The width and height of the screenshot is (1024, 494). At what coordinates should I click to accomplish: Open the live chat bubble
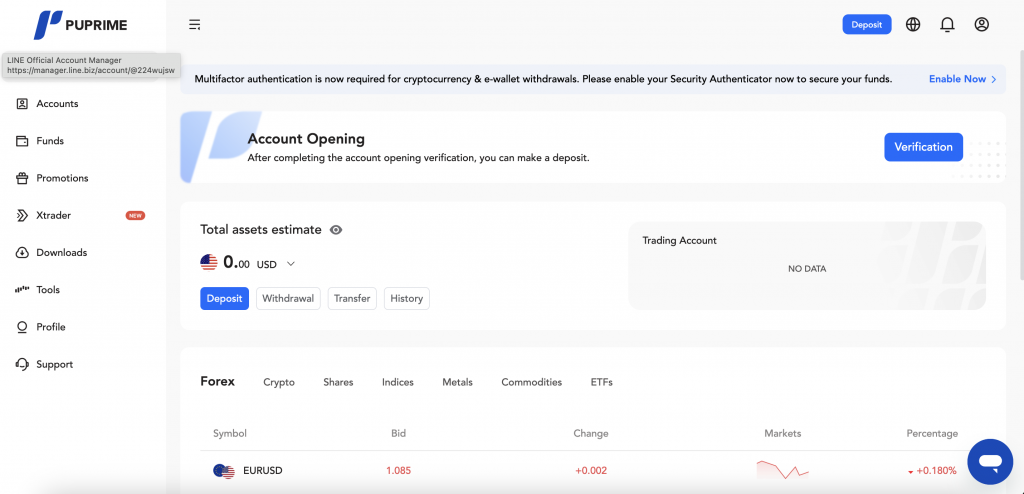coord(990,462)
